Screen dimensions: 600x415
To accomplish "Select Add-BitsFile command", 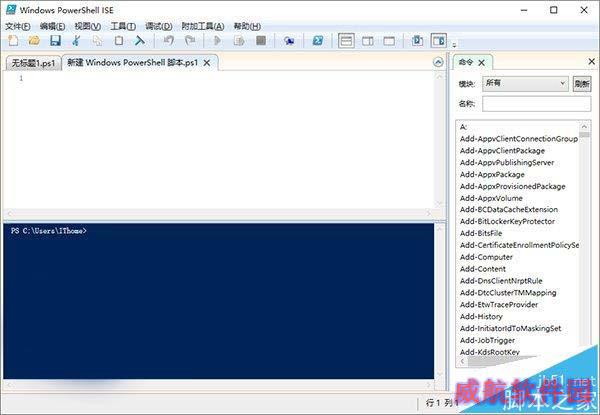I will (481, 233).
